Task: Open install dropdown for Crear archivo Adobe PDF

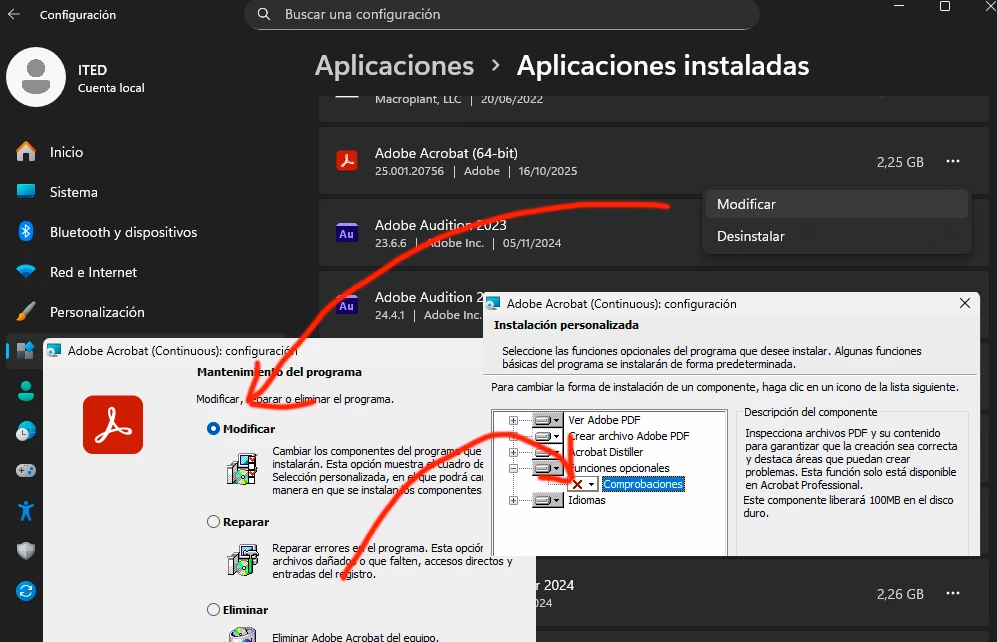Action: (548, 436)
